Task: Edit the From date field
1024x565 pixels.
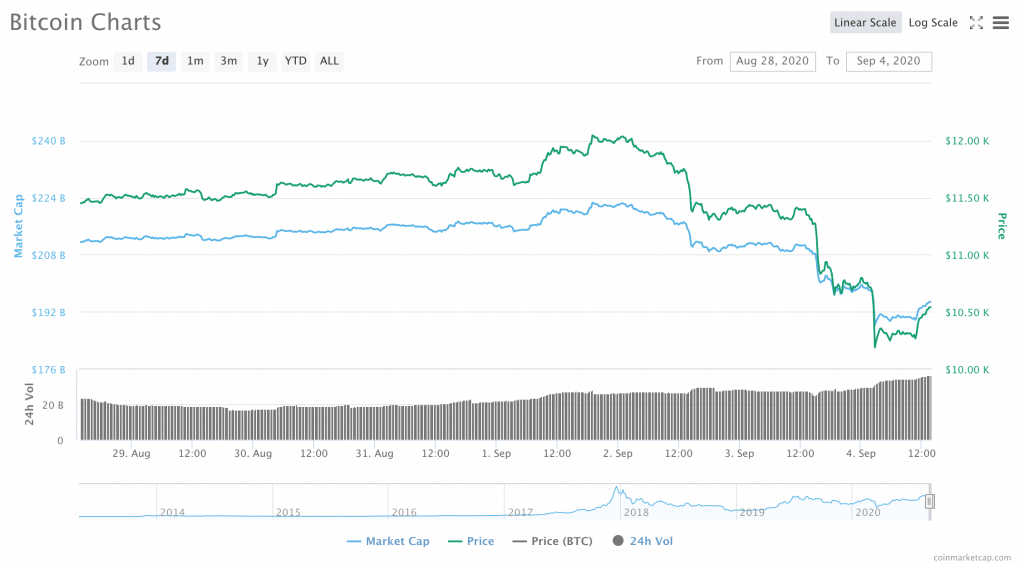Action: point(773,61)
